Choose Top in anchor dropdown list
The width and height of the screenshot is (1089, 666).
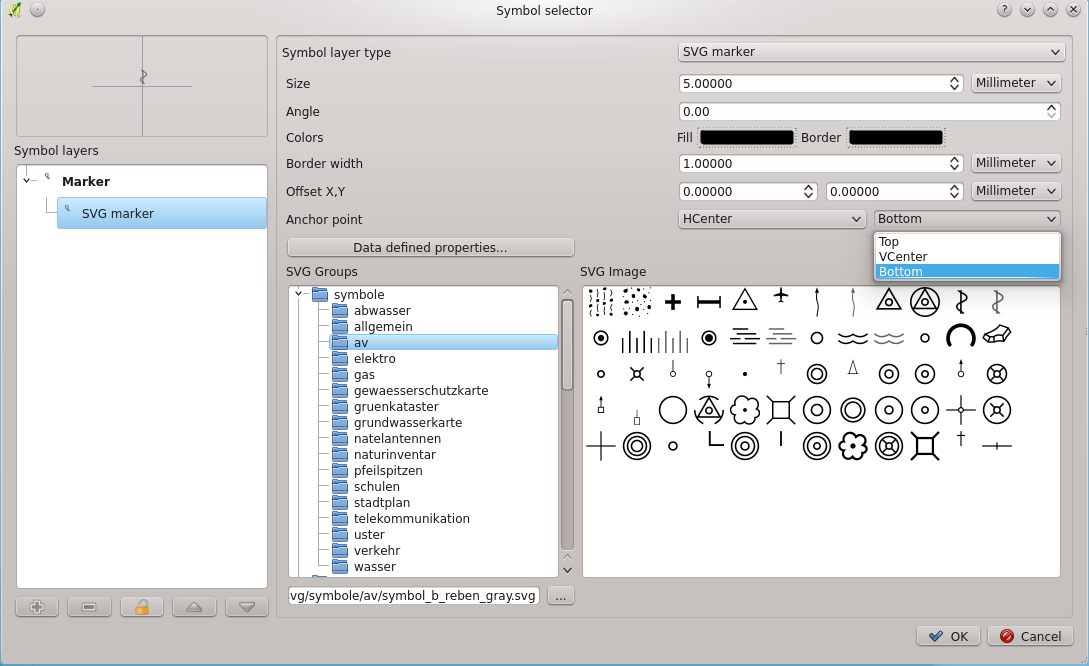pyautogui.click(x=967, y=242)
